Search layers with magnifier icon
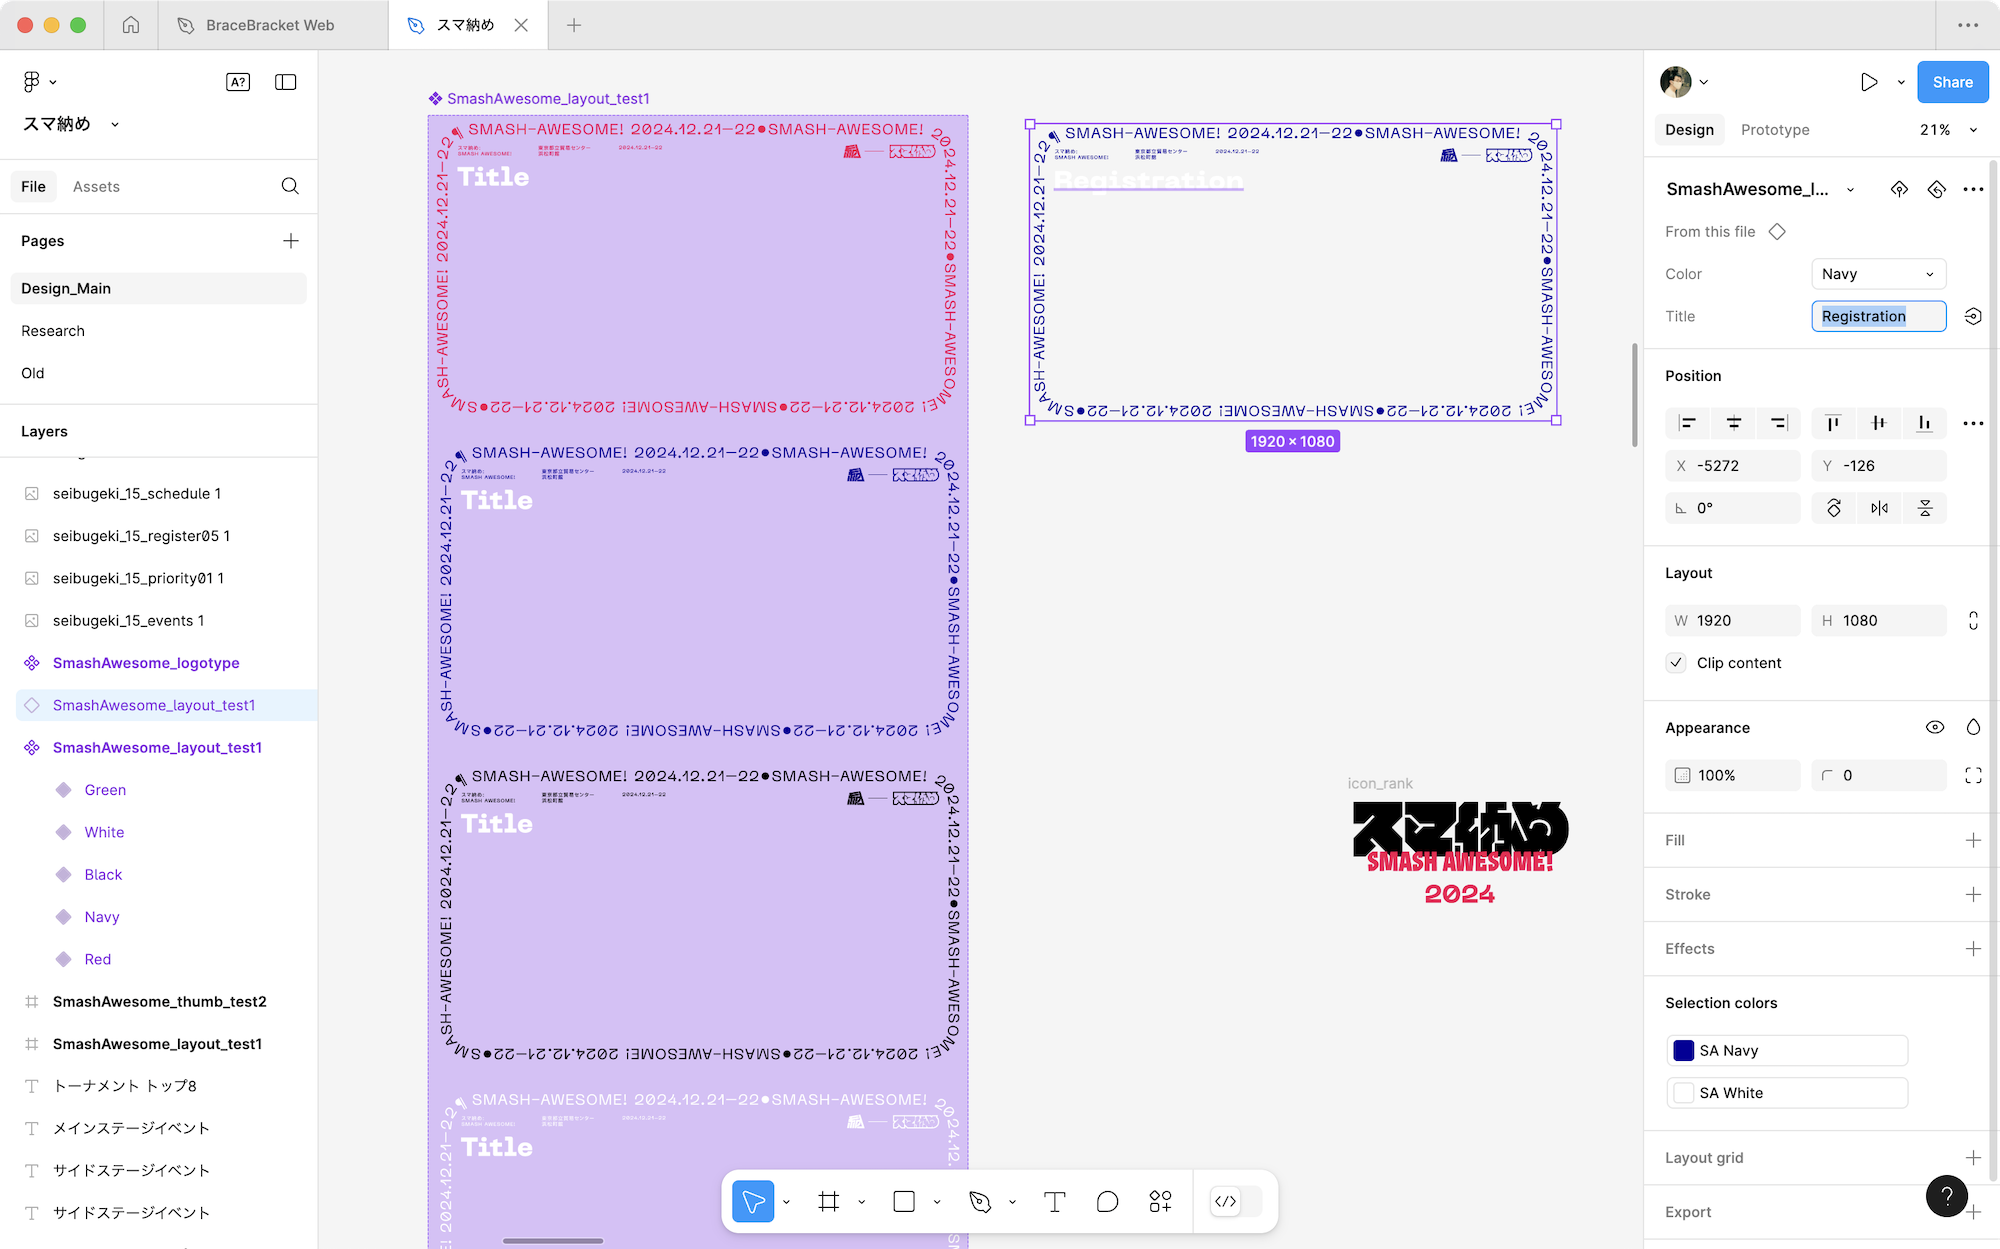This screenshot has width=2000, height=1249. (x=290, y=186)
